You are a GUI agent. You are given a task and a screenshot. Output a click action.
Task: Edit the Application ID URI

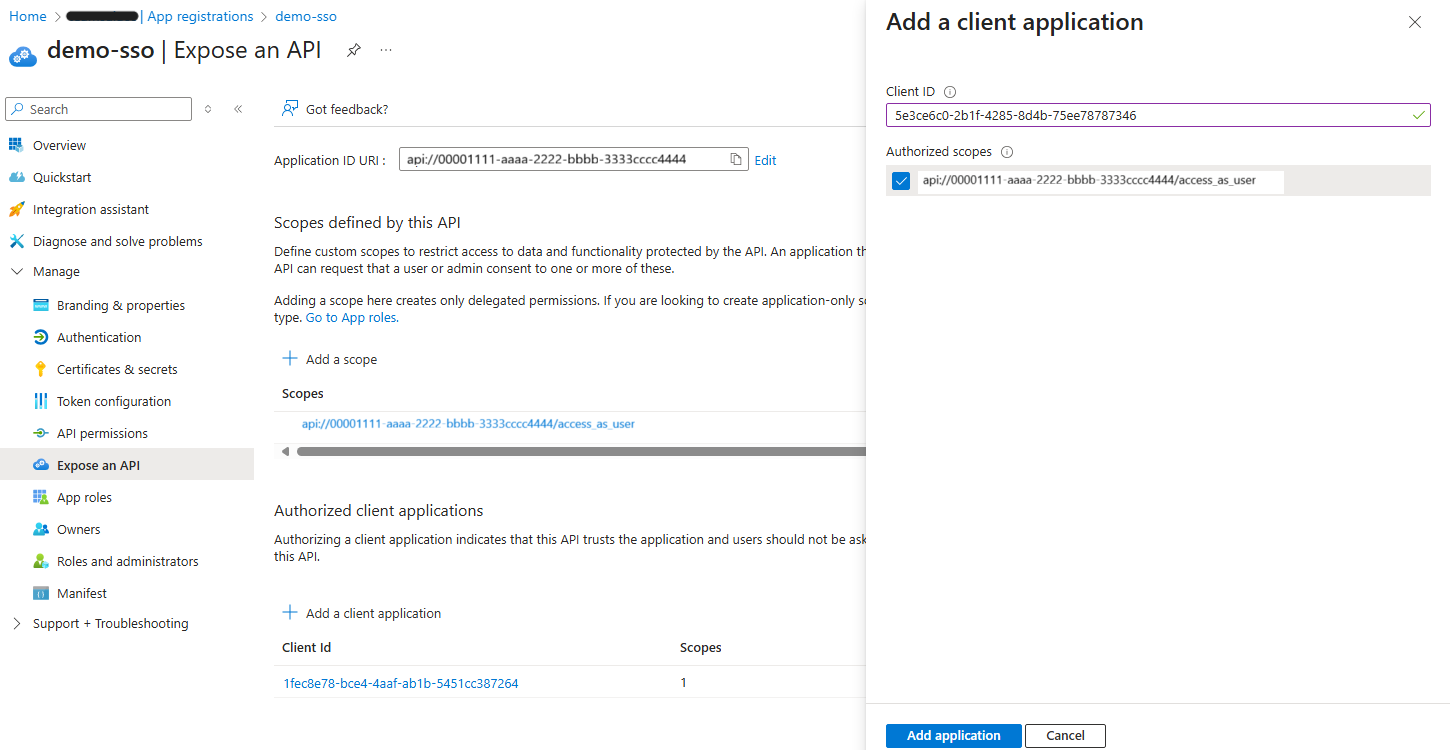pyautogui.click(x=765, y=160)
